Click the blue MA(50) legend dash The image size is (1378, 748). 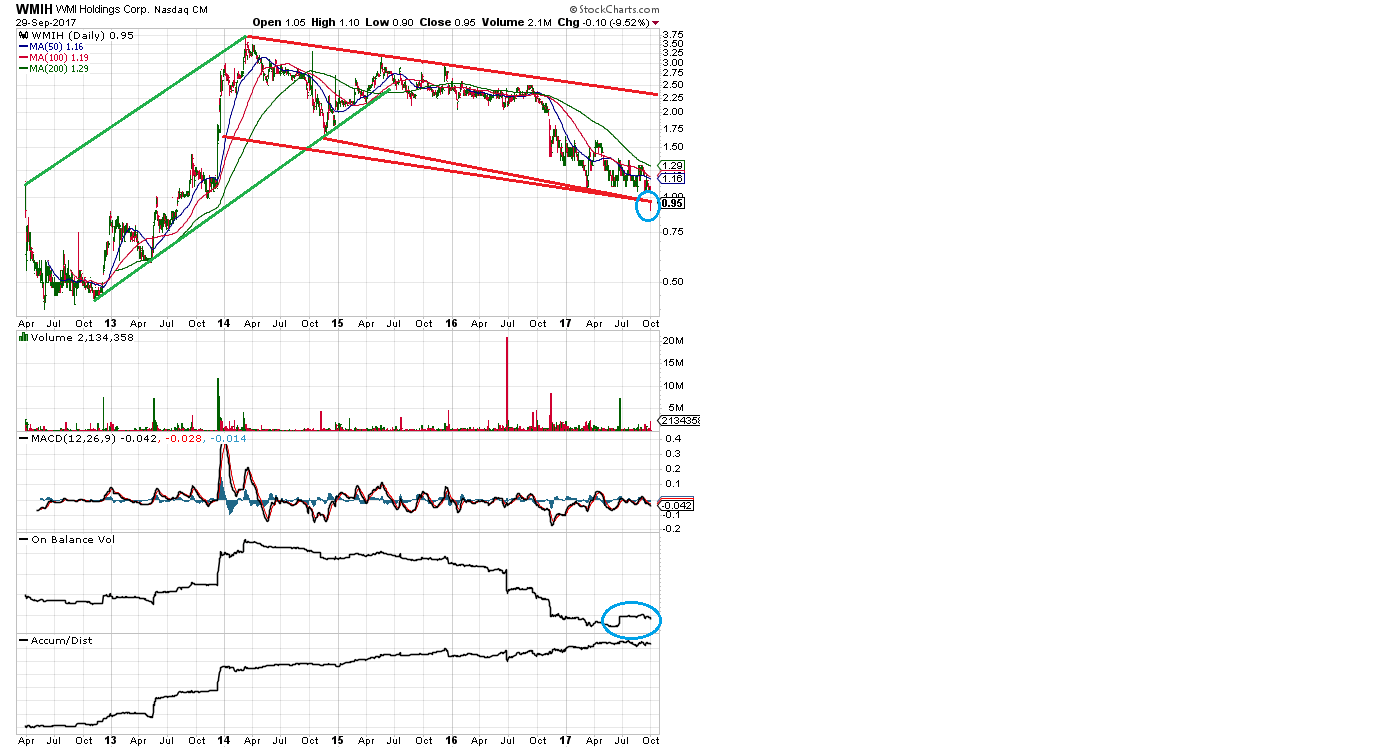tap(23, 47)
